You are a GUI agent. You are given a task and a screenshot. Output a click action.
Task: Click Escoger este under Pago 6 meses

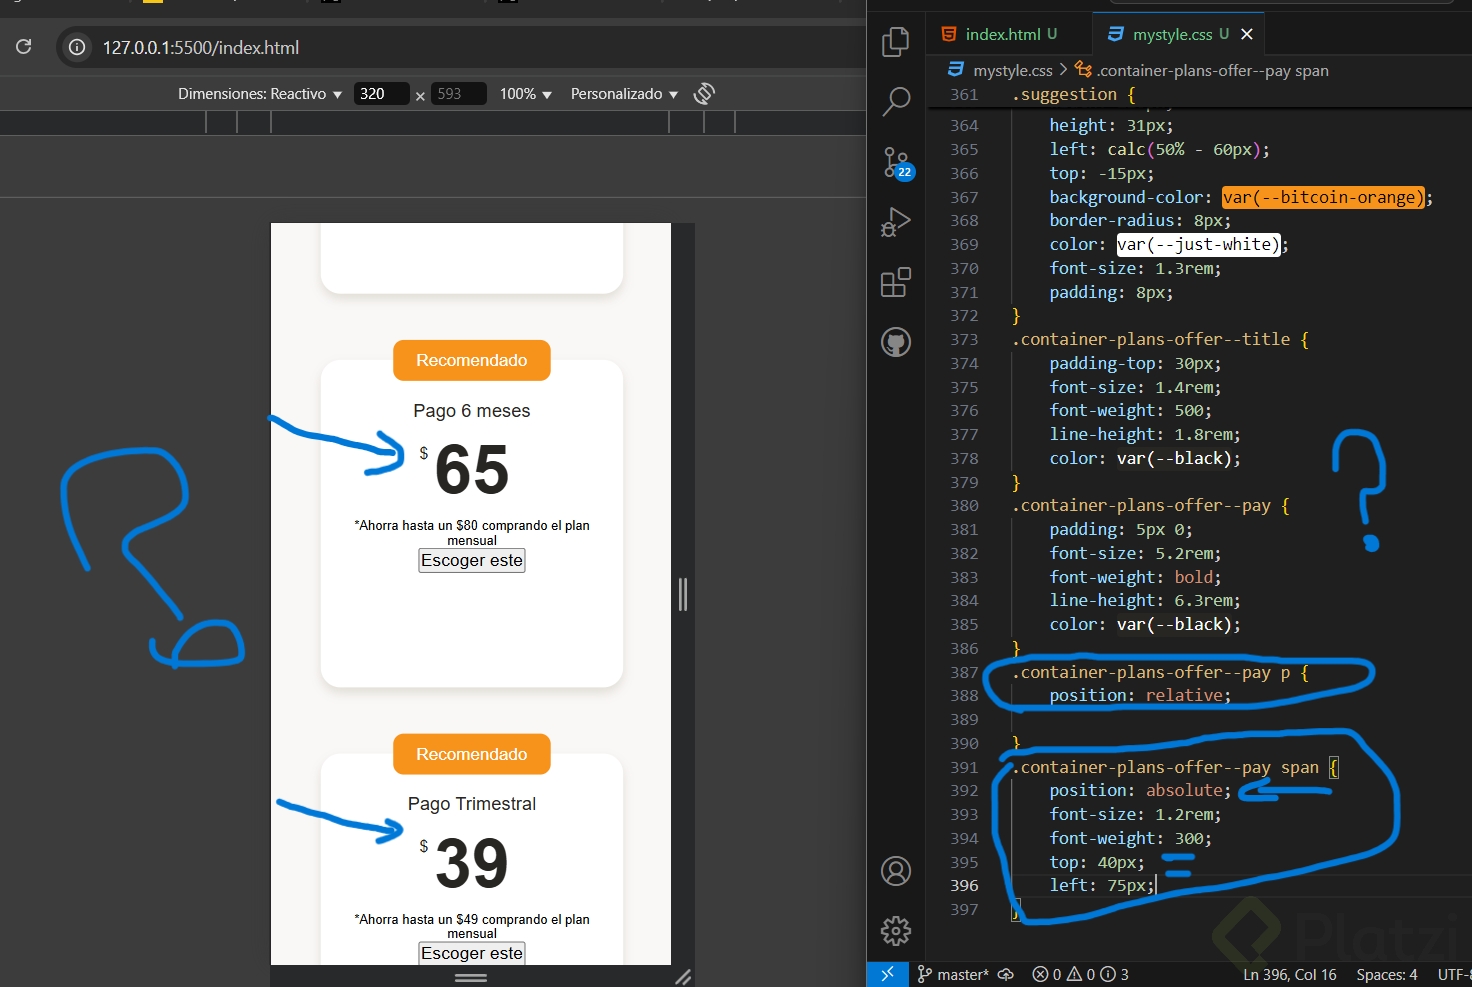[x=472, y=561]
